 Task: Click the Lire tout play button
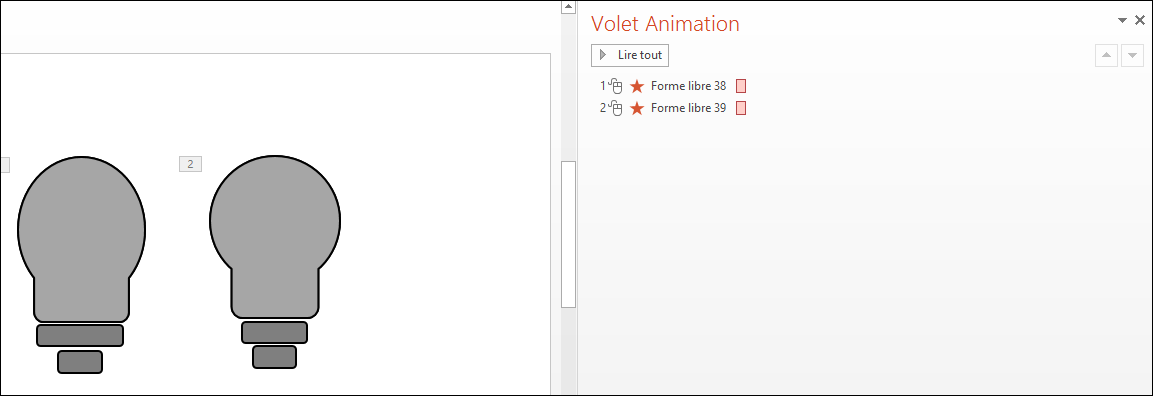tap(629, 55)
